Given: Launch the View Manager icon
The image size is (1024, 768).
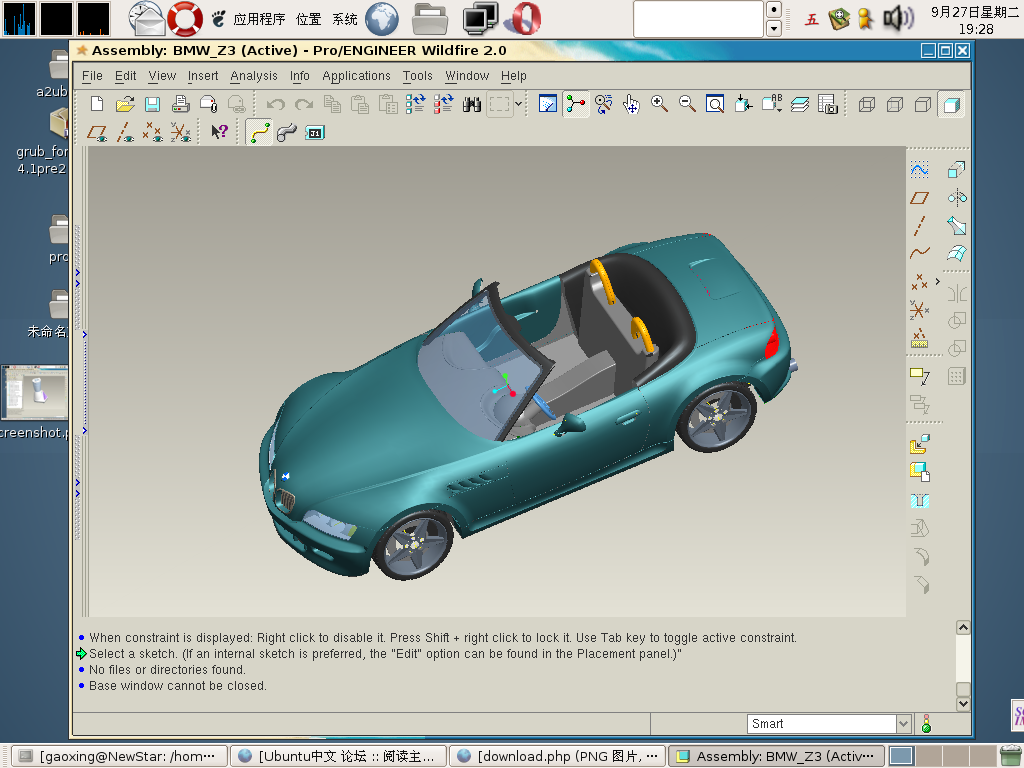Looking at the screenshot, I should point(827,104).
